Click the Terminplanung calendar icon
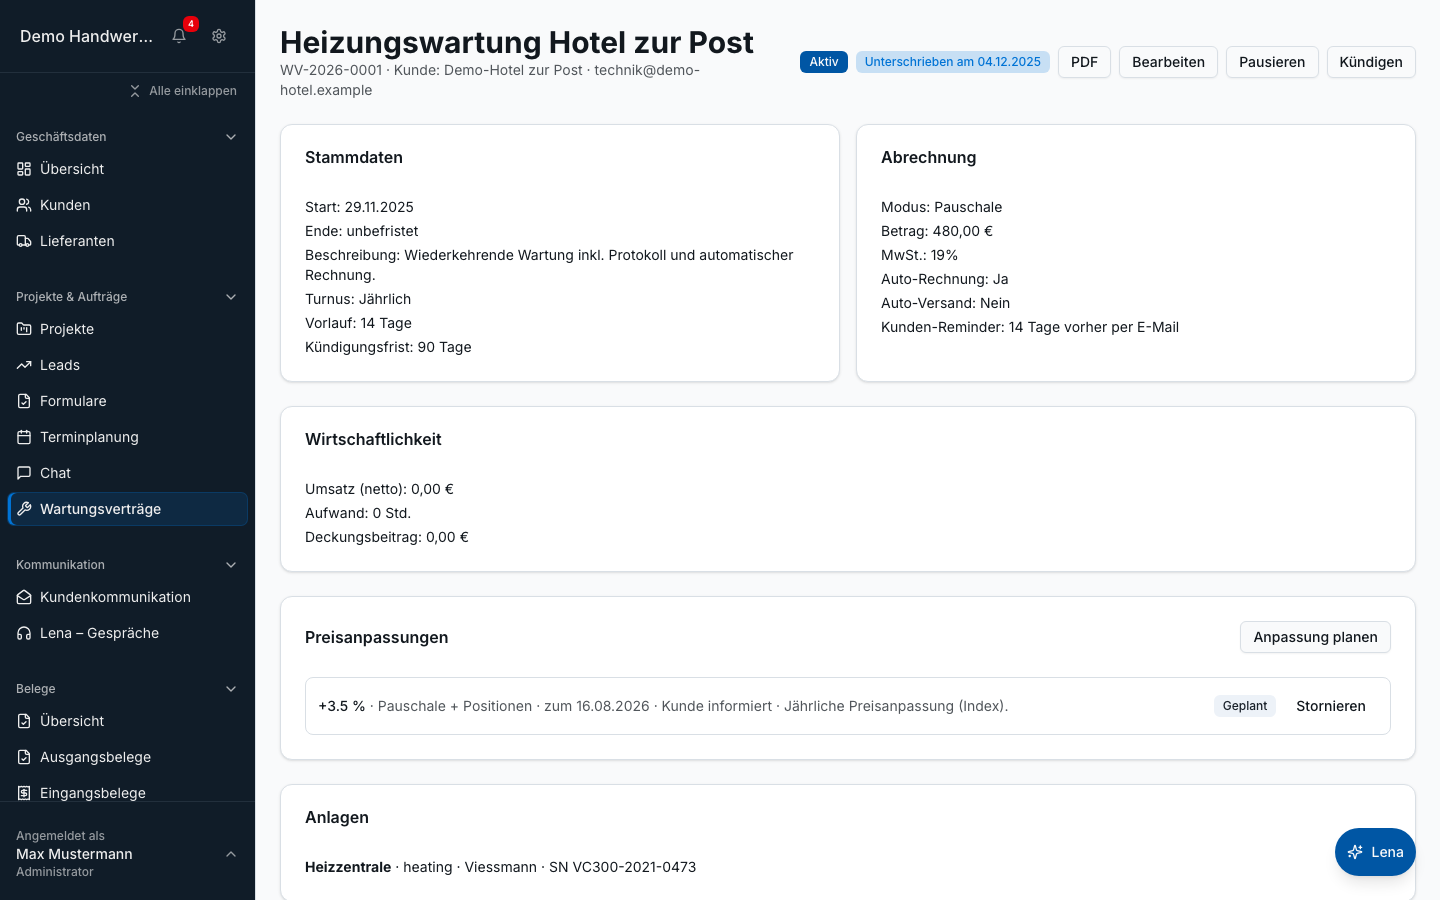The height and width of the screenshot is (900, 1440). click(24, 437)
